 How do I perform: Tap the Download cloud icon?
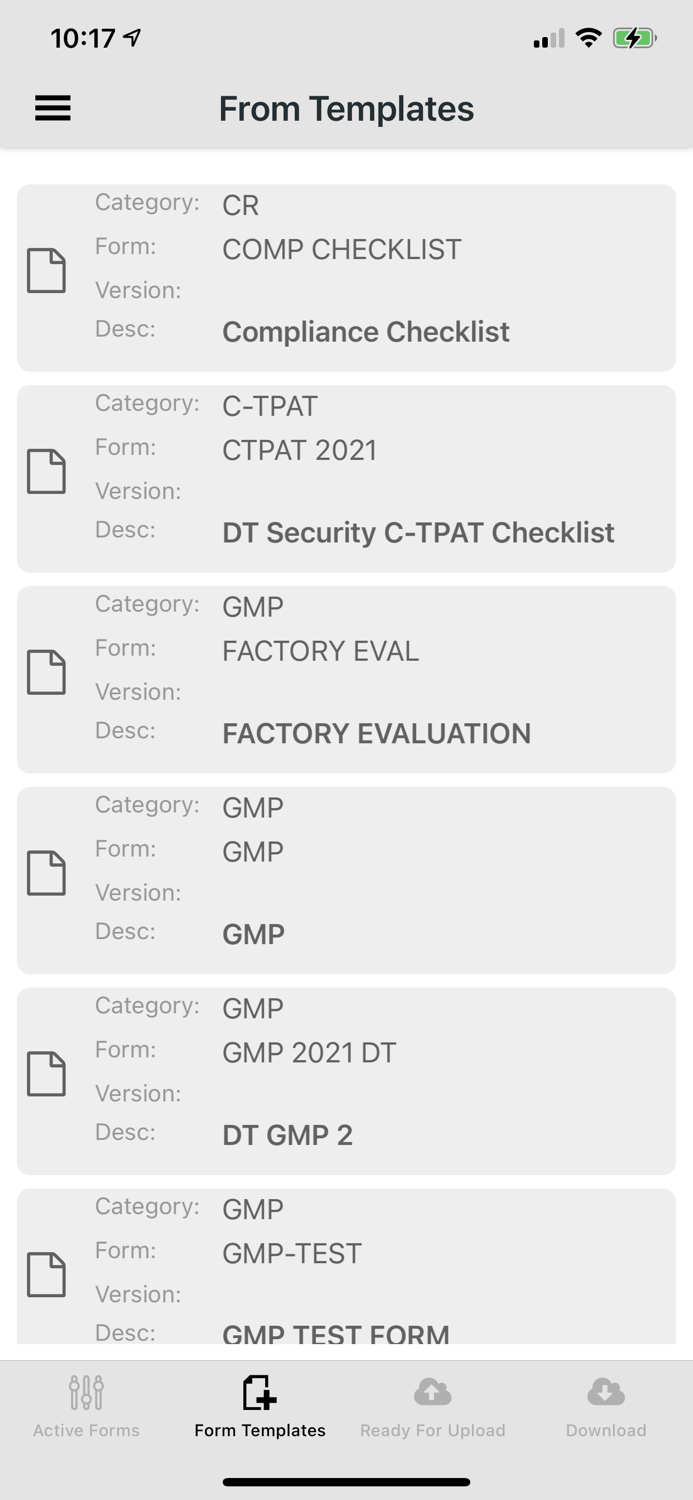point(606,1390)
